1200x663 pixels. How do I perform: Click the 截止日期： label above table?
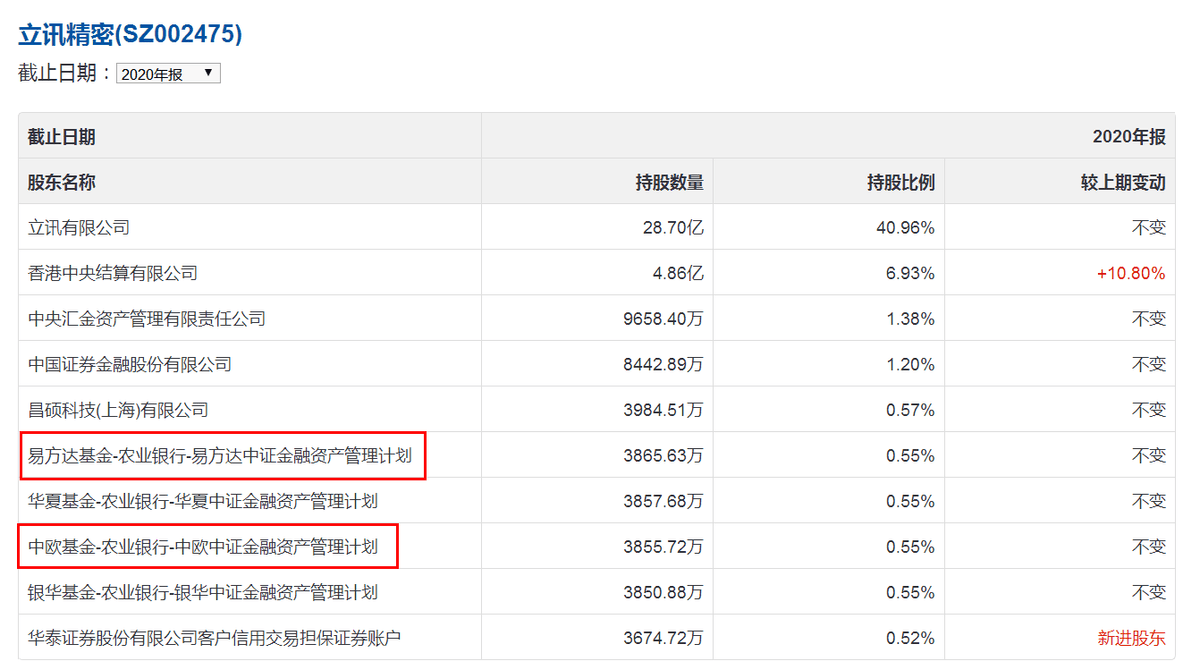(65, 73)
